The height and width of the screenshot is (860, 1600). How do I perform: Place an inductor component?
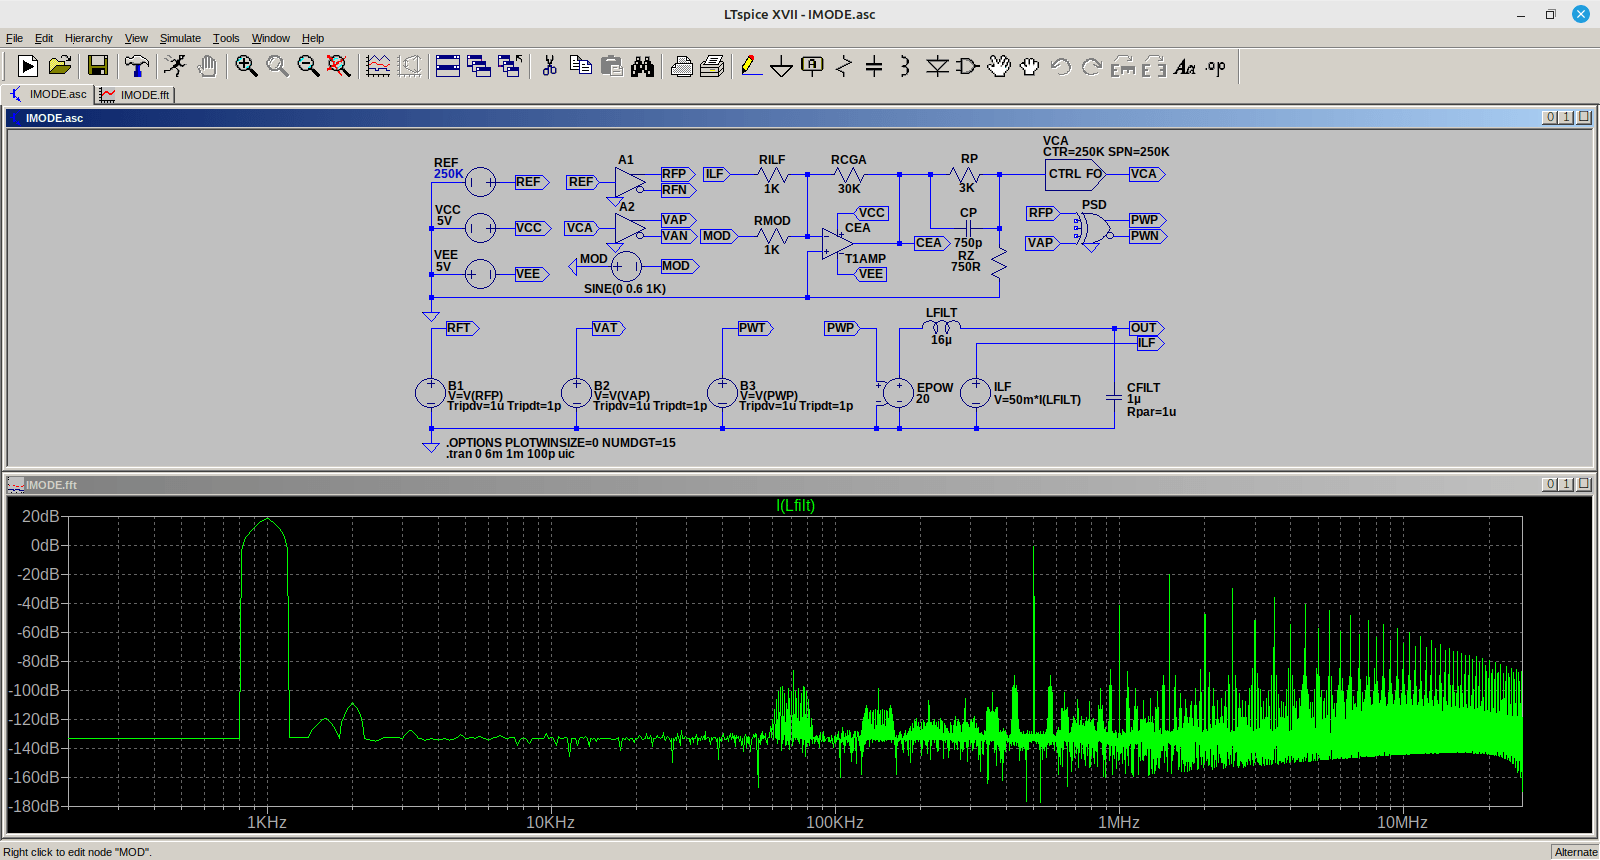[904, 66]
